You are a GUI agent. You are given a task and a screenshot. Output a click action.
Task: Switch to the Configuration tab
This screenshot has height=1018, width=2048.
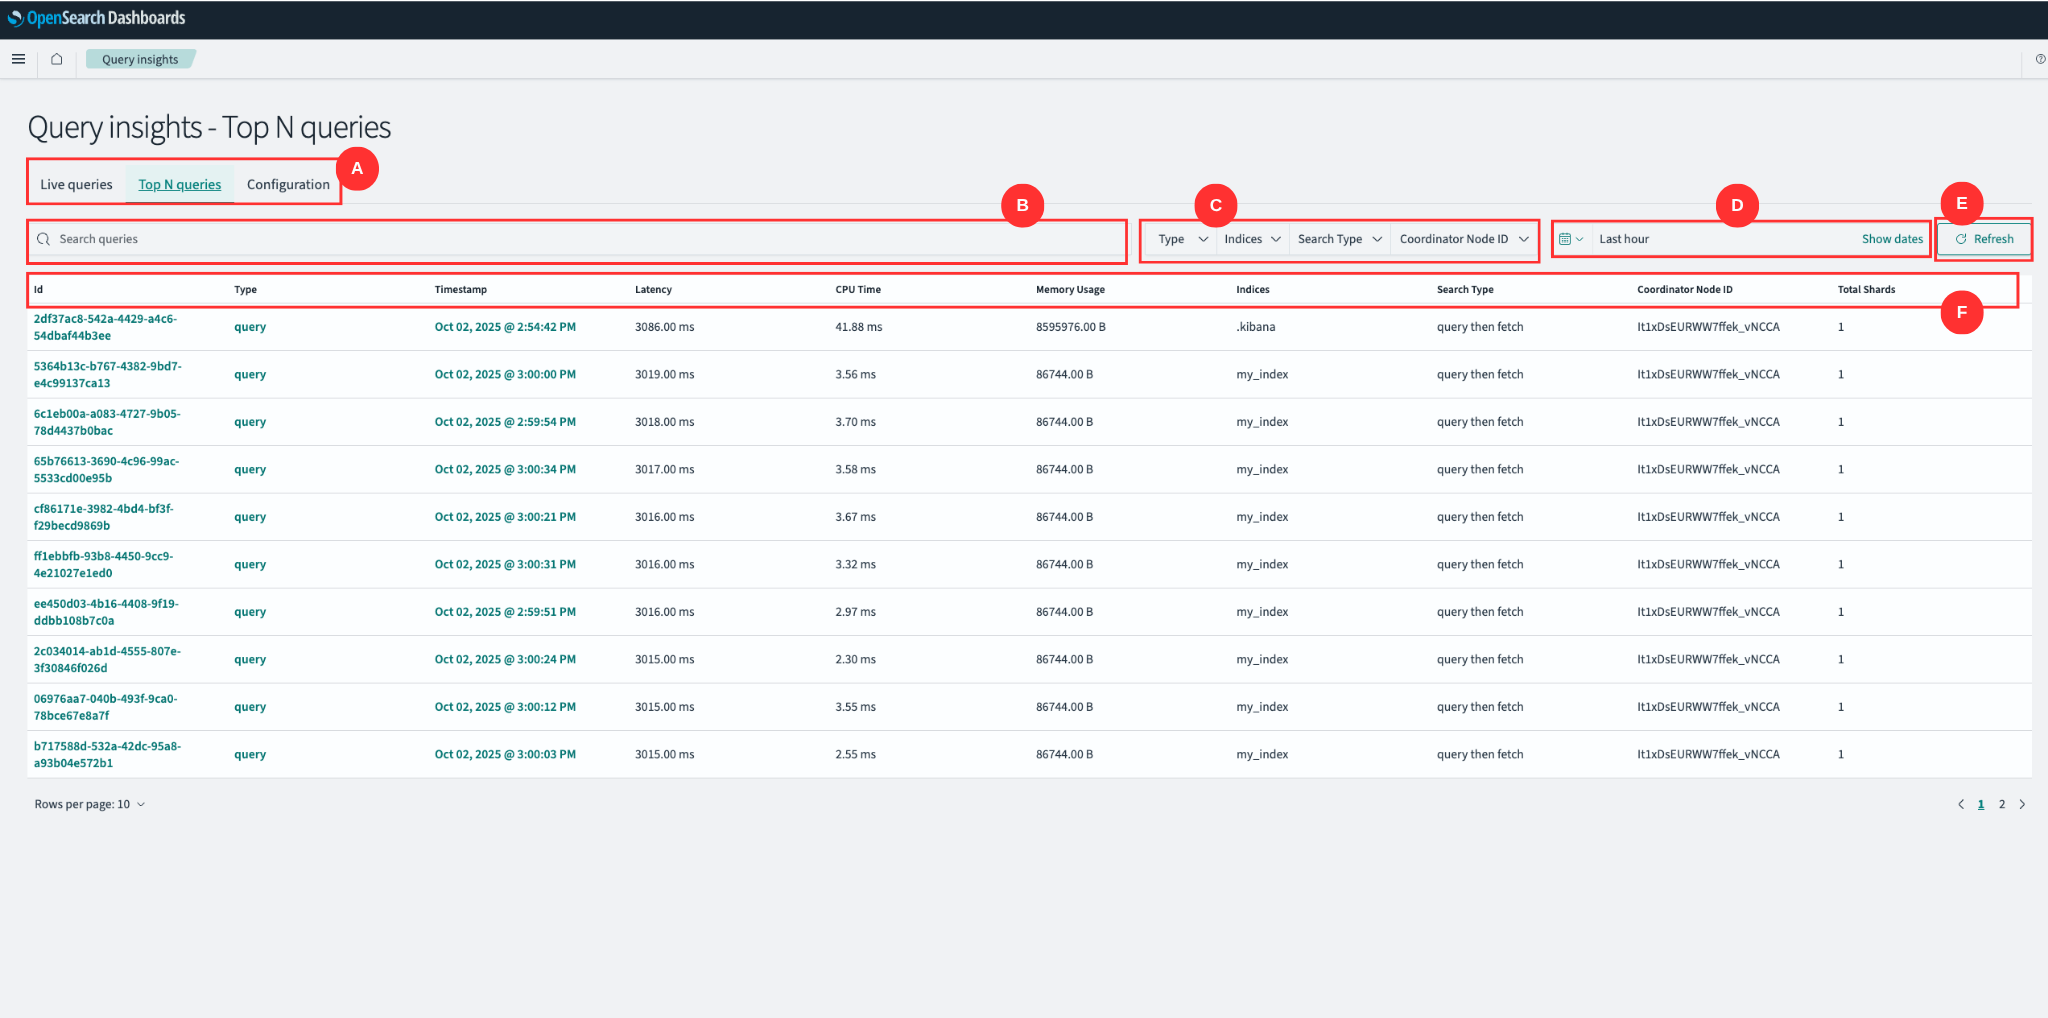click(x=288, y=184)
